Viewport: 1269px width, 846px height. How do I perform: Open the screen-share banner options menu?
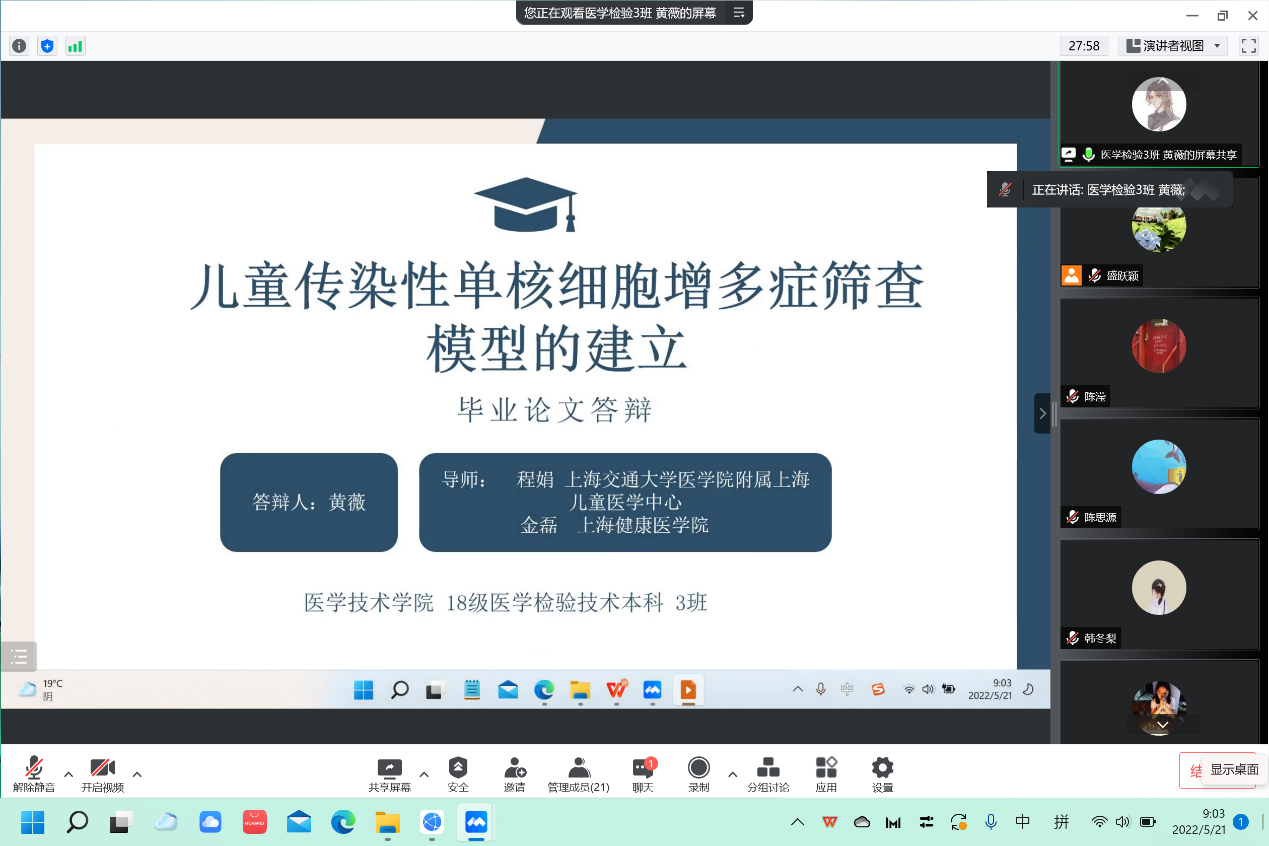(739, 12)
